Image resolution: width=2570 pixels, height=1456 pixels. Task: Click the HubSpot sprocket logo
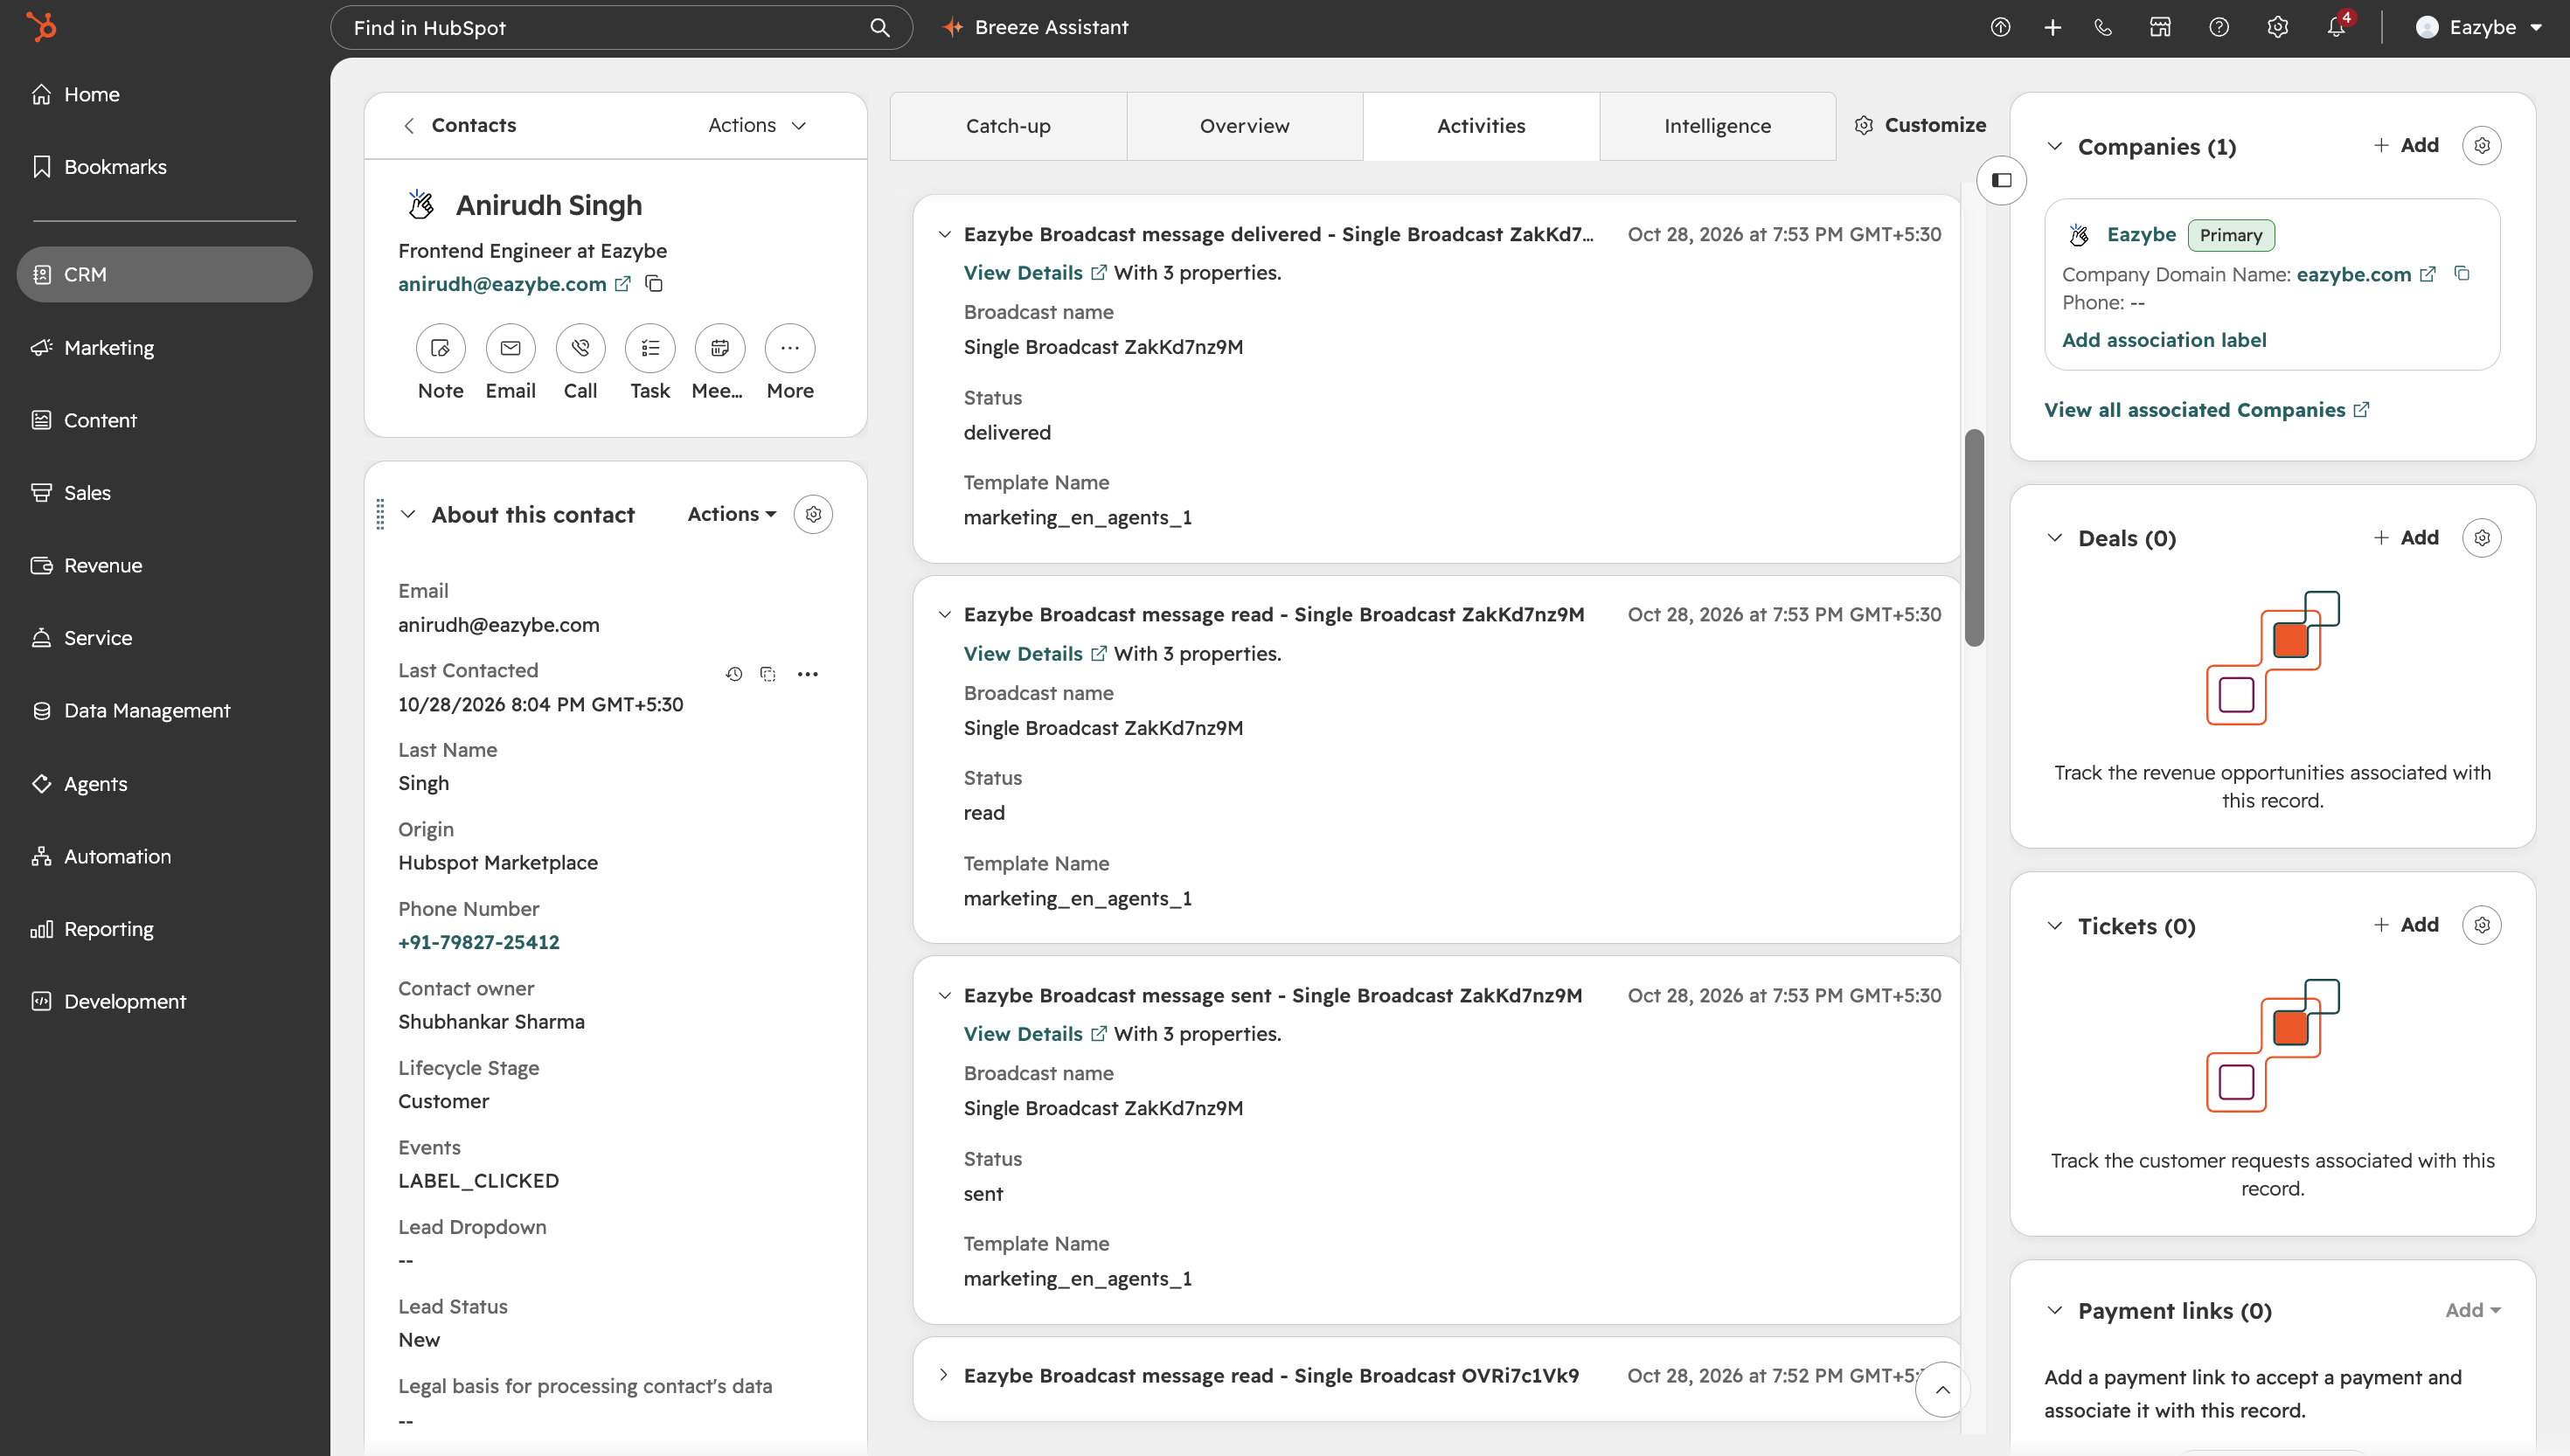[41, 27]
